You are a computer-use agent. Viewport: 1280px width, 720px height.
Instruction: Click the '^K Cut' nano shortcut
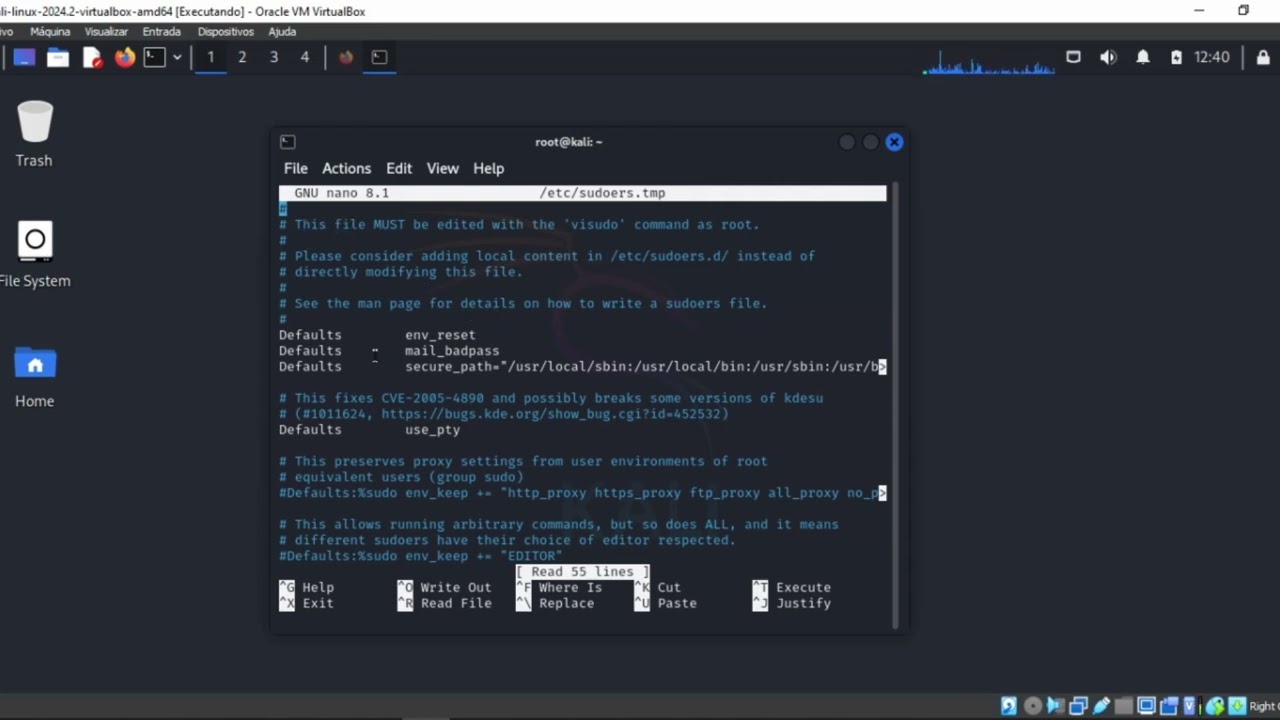point(658,588)
